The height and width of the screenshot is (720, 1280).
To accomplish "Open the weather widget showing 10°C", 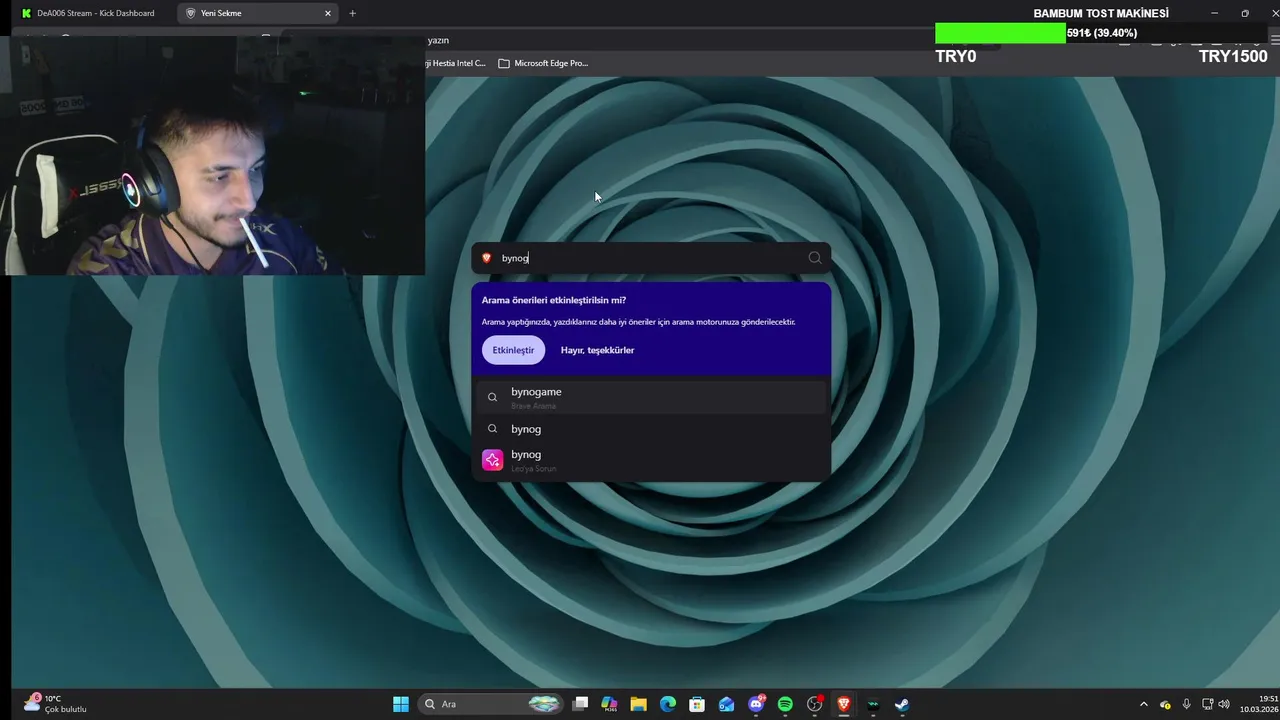I will (x=56, y=704).
